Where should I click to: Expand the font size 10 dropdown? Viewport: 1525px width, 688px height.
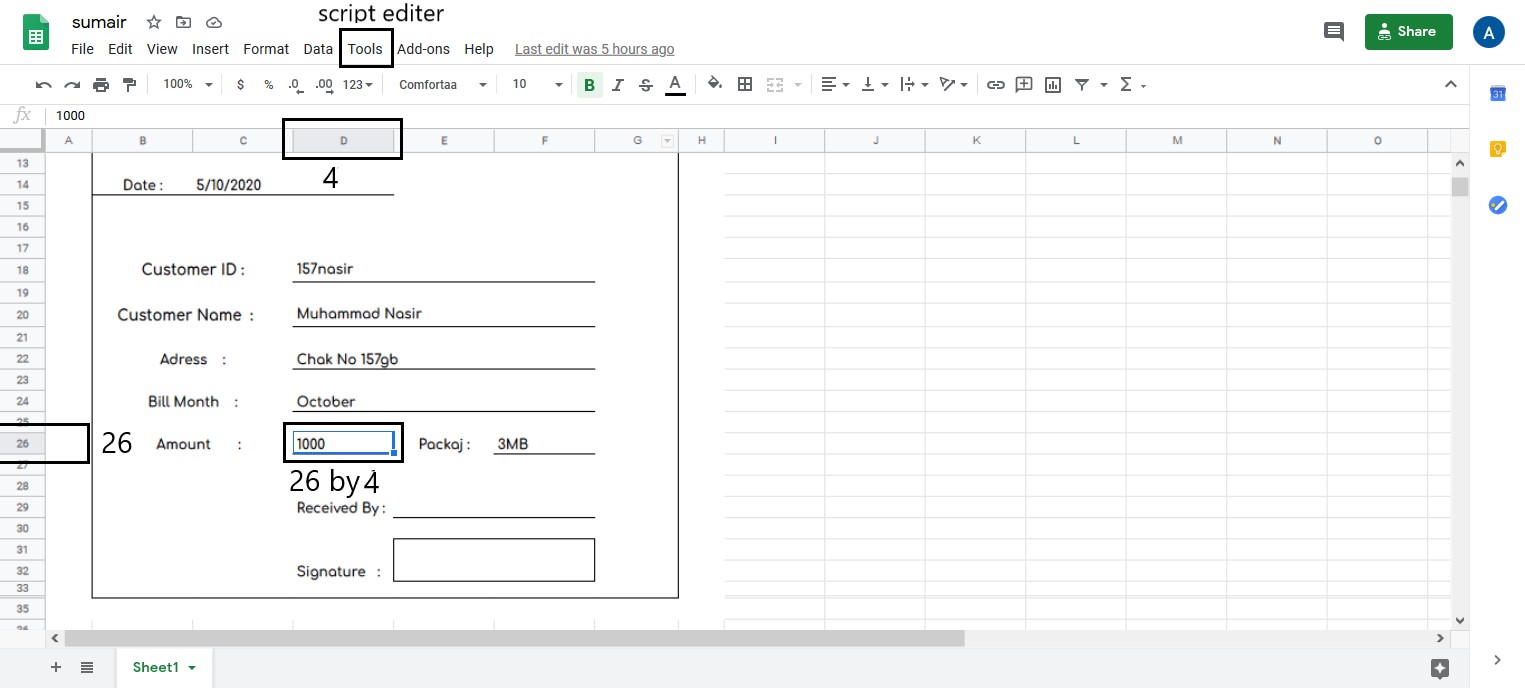[x=537, y=85]
